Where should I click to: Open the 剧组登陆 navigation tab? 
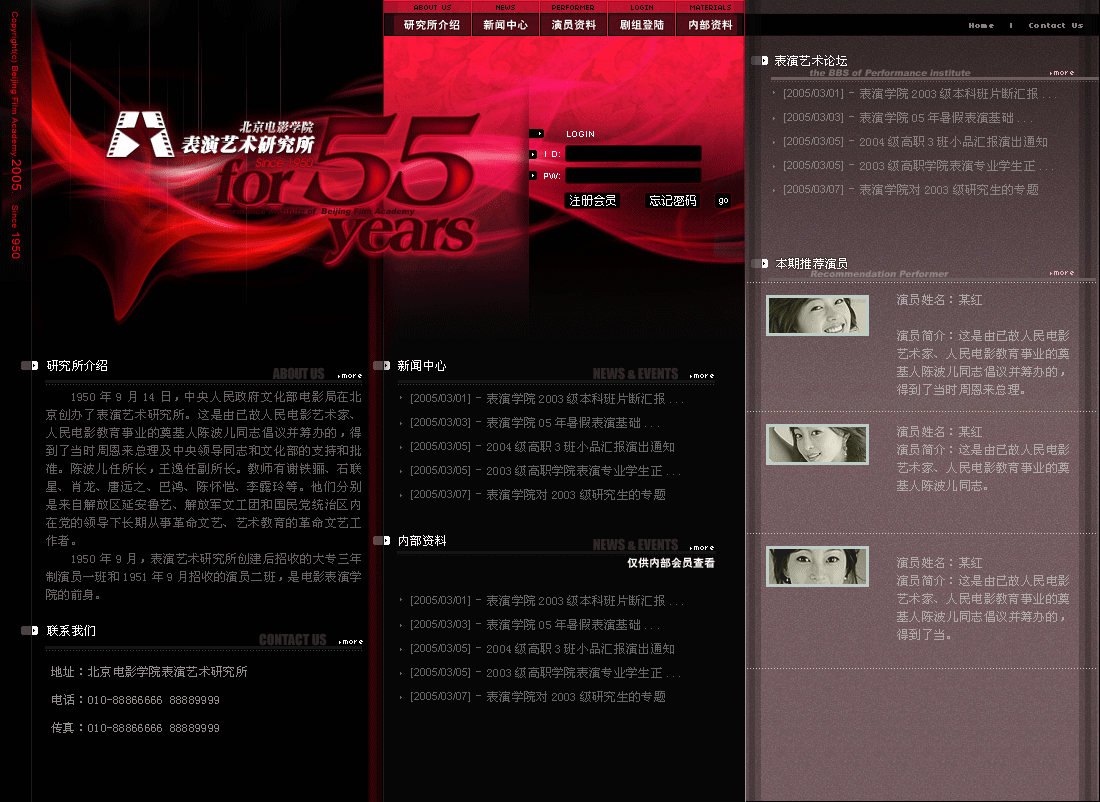(641, 25)
